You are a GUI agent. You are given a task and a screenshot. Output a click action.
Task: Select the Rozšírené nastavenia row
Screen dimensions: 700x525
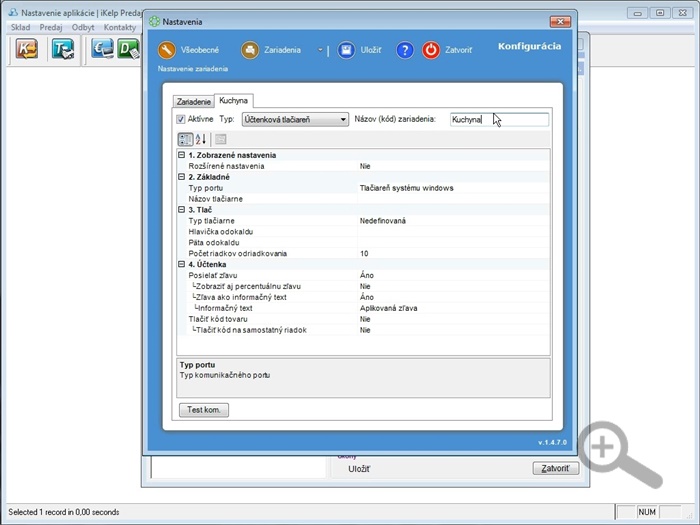click(x=363, y=166)
